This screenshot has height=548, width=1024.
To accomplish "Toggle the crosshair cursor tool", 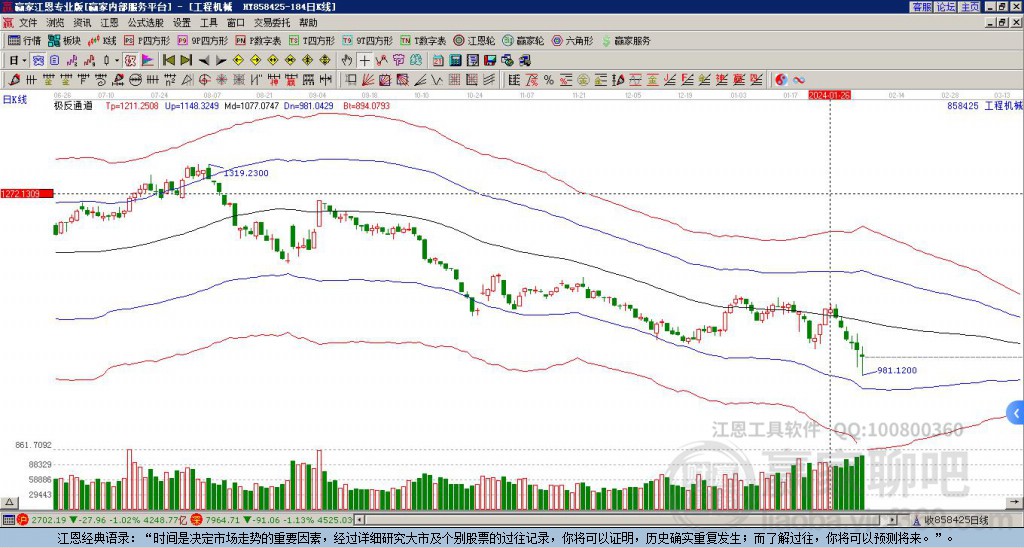I will [364, 61].
